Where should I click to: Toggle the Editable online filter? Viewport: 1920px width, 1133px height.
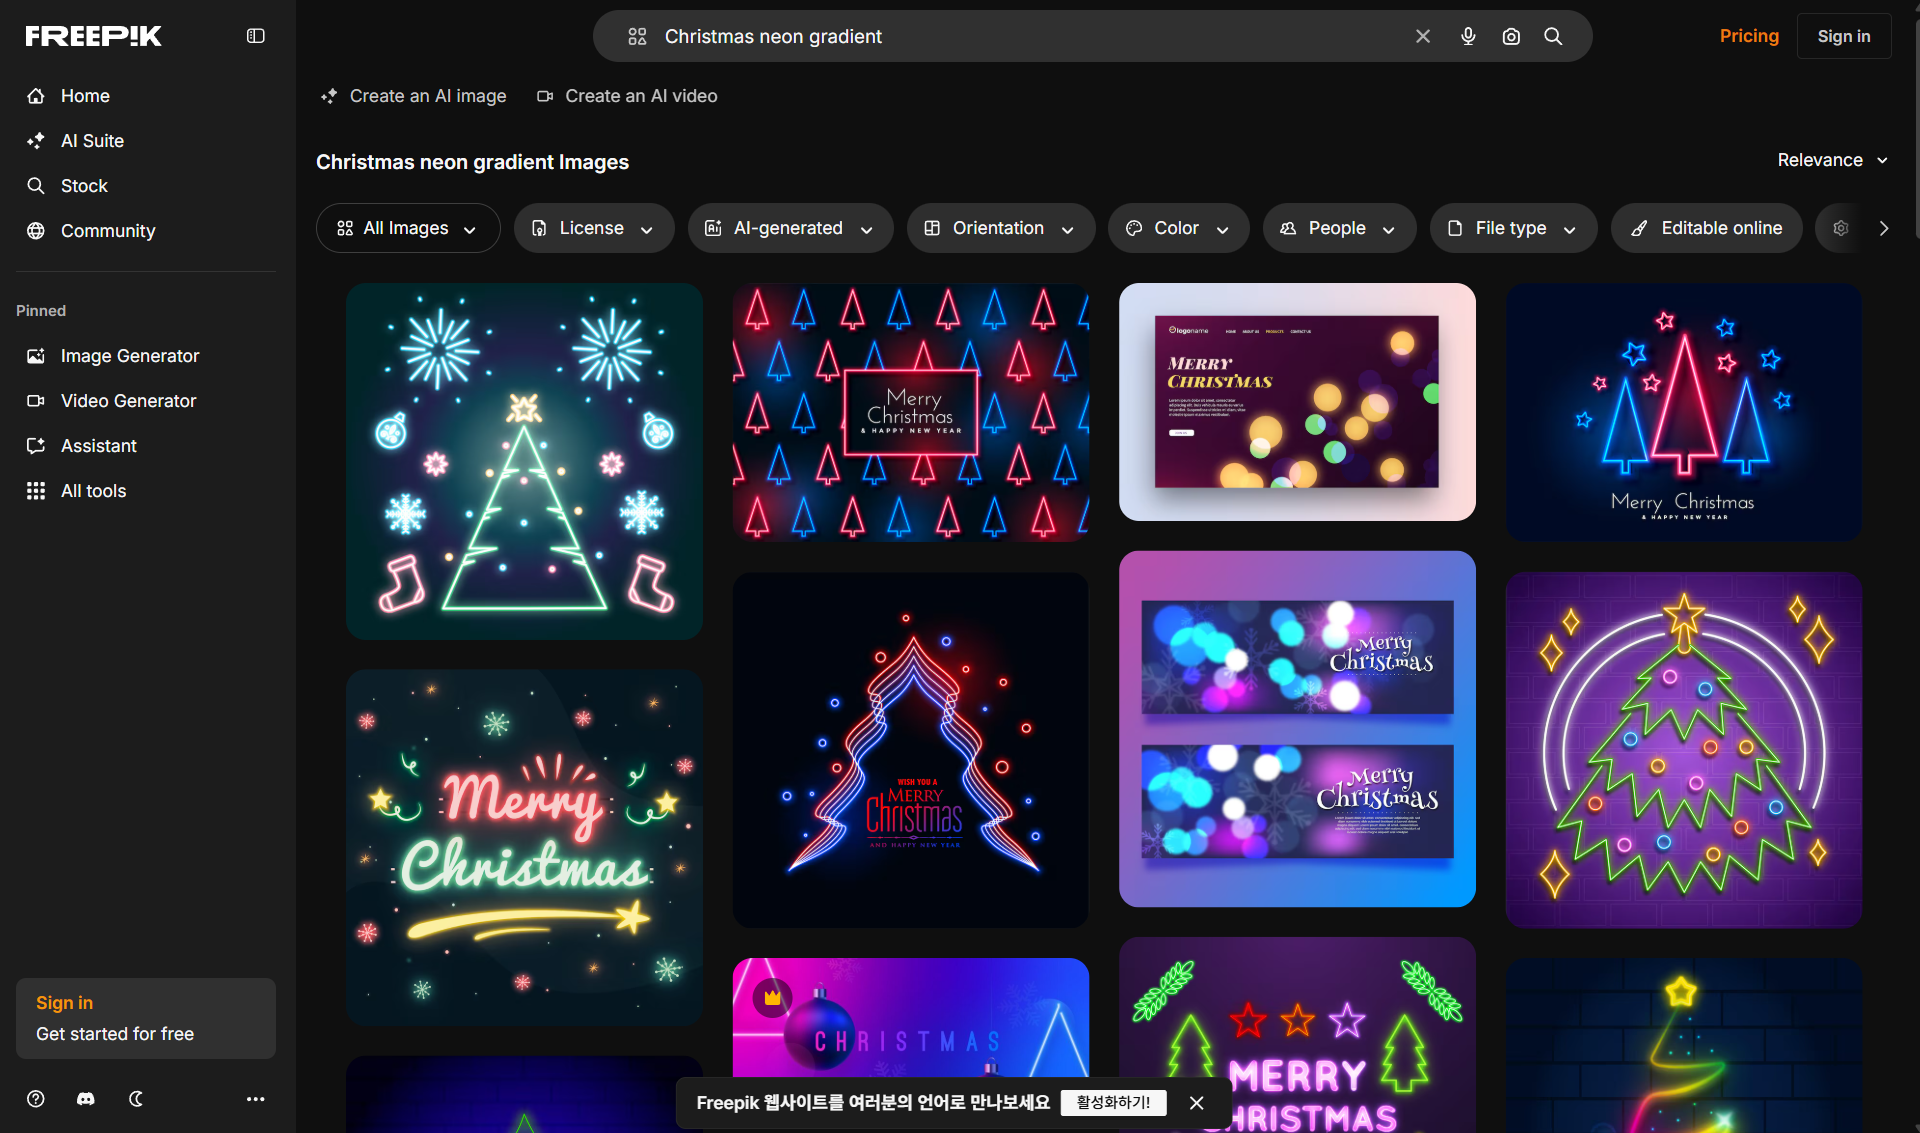point(1706,228)
